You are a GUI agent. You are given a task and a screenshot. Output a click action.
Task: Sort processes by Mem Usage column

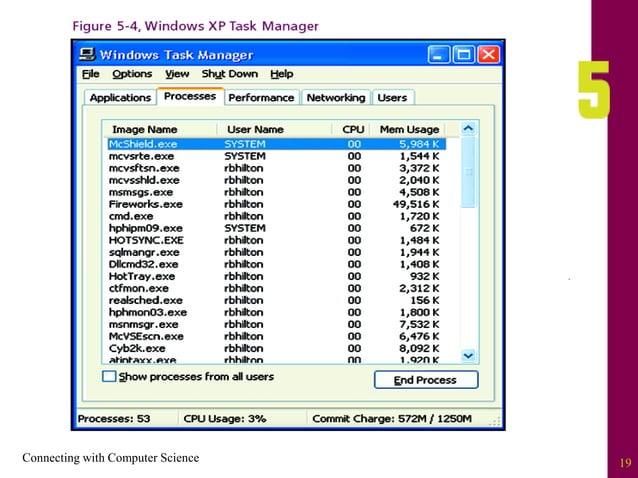(x=408, y=129)
